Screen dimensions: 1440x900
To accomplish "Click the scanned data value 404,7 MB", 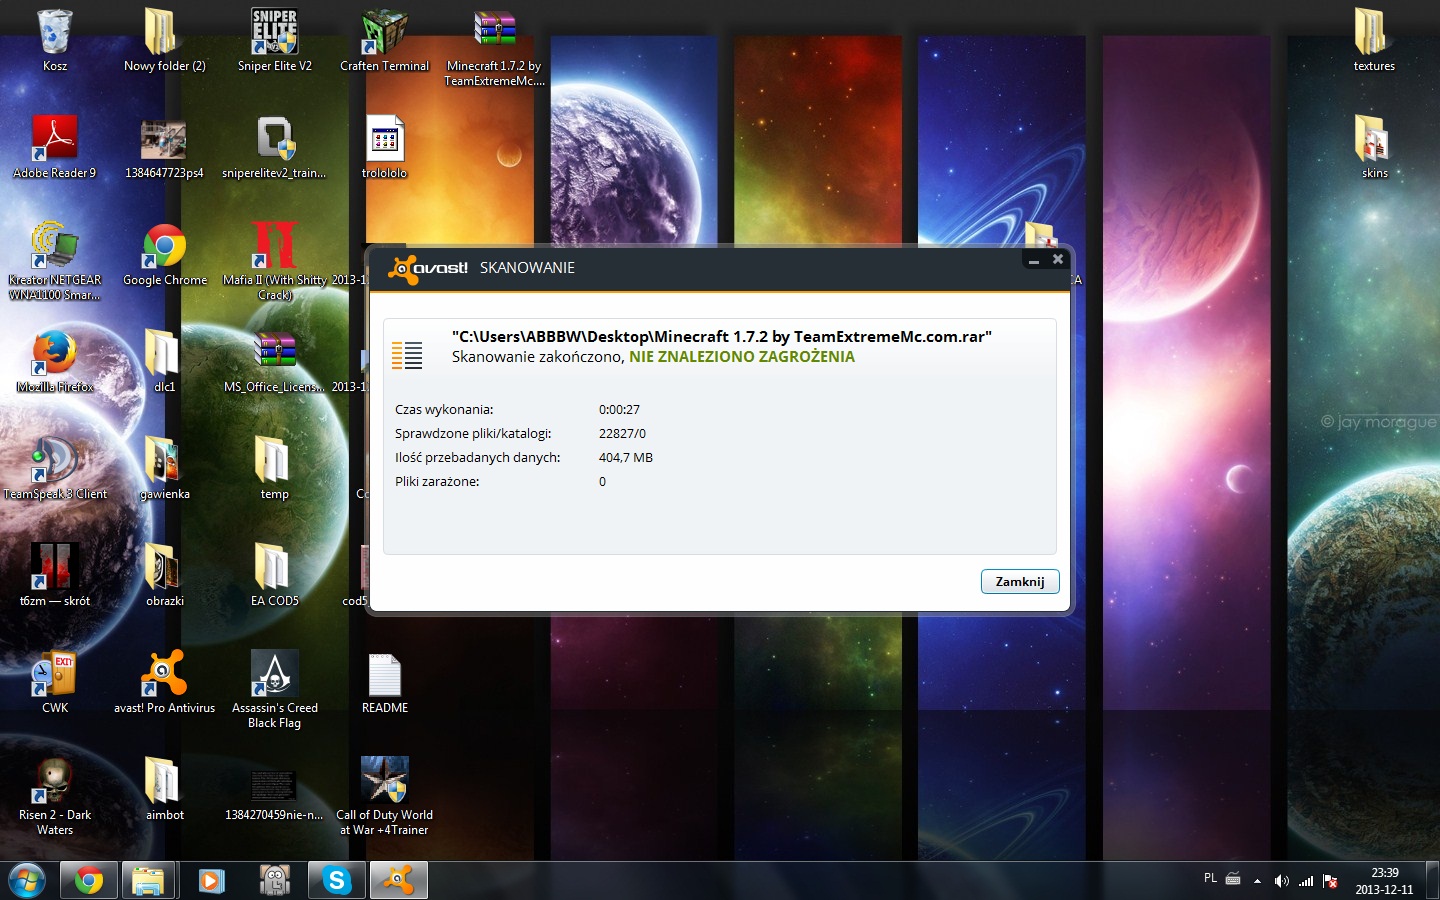I will click(x=626, y=458).
